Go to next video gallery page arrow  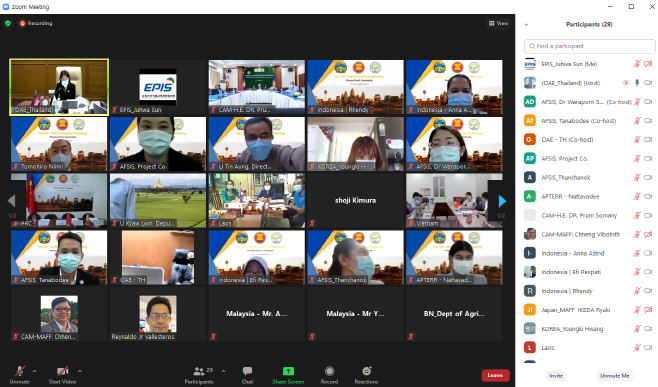tap(502, 201)
